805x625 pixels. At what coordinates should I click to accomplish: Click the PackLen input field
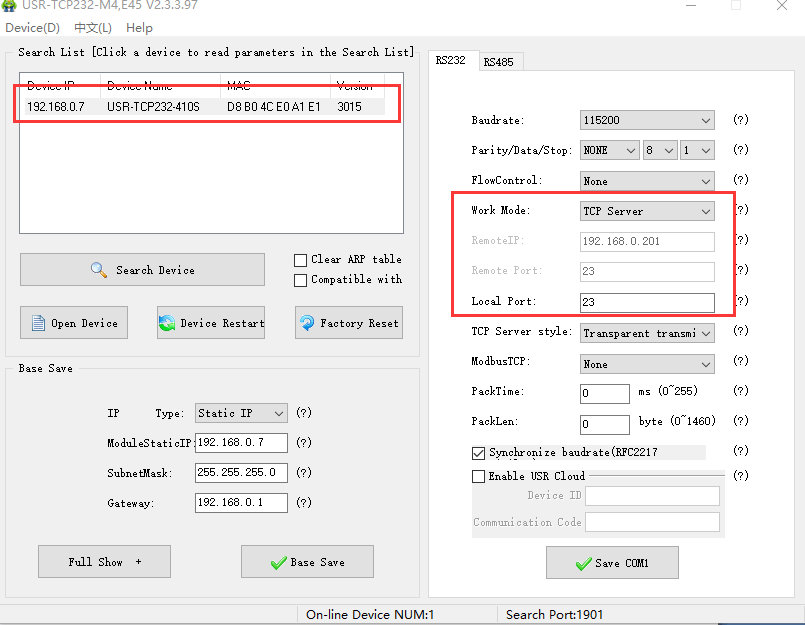(605, 424)
